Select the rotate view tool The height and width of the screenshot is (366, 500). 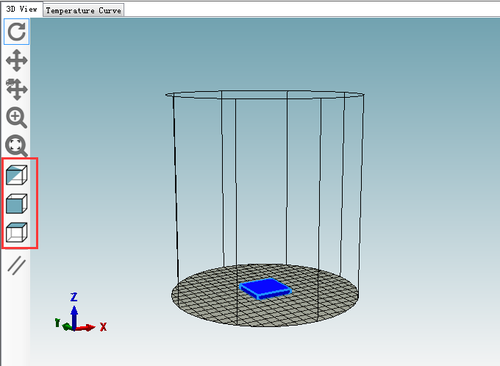(x=16, y=32)
